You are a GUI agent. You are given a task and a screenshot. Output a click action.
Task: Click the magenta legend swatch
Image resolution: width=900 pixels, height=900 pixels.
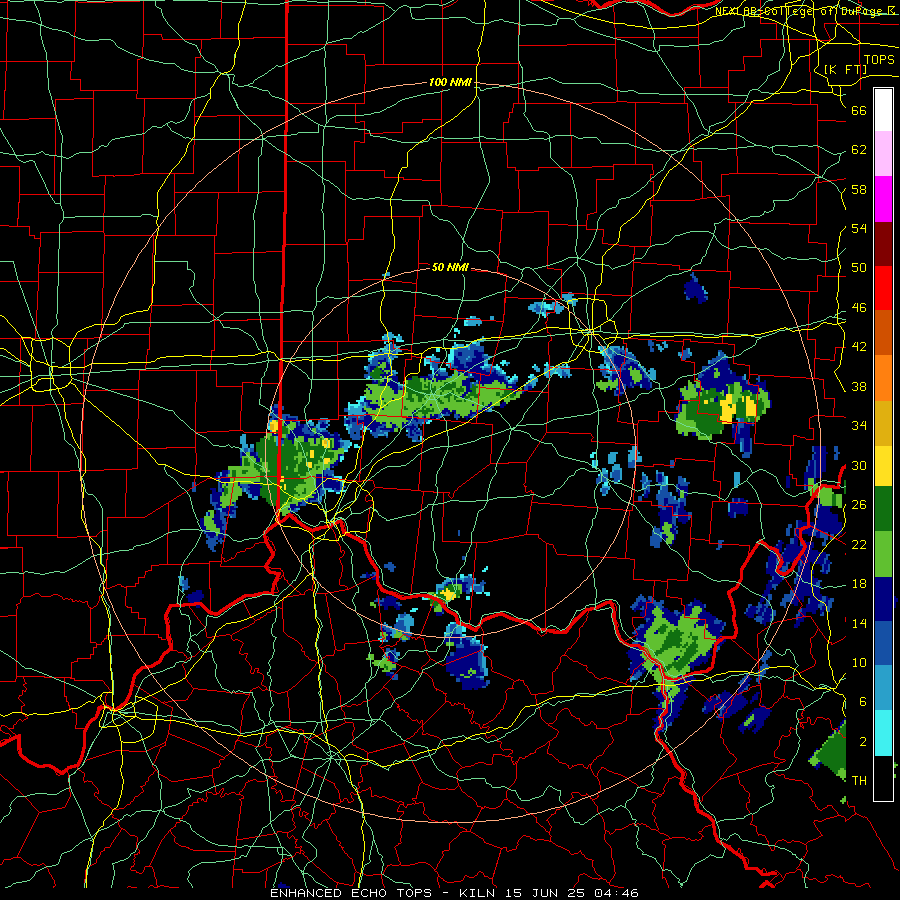click(x=883, y=199)
